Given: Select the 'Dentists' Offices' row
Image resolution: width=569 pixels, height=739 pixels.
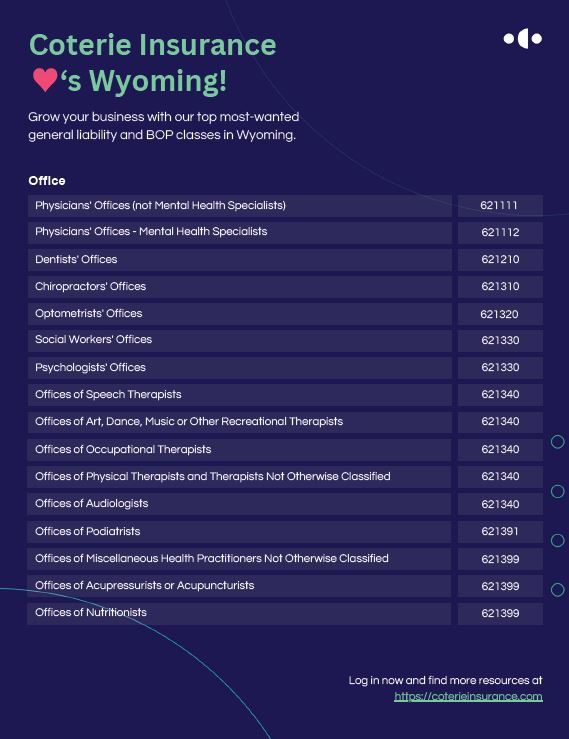Looking at the screenshot, I should (239, 260).
